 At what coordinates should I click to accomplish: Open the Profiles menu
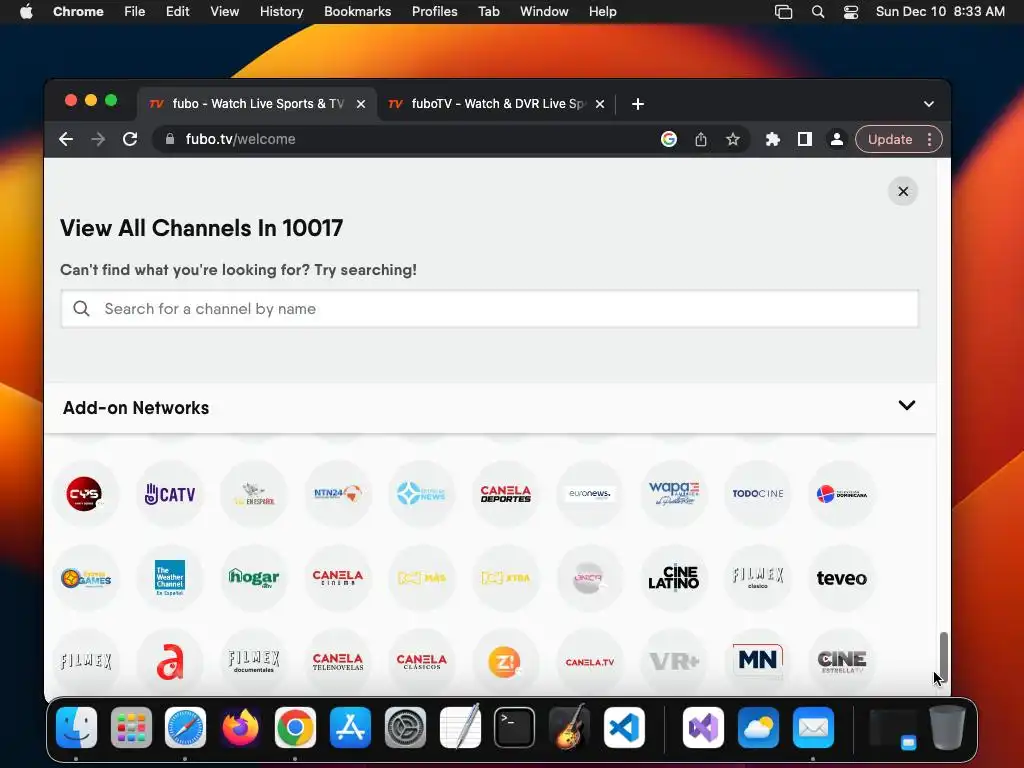click(x=434, y=12)
